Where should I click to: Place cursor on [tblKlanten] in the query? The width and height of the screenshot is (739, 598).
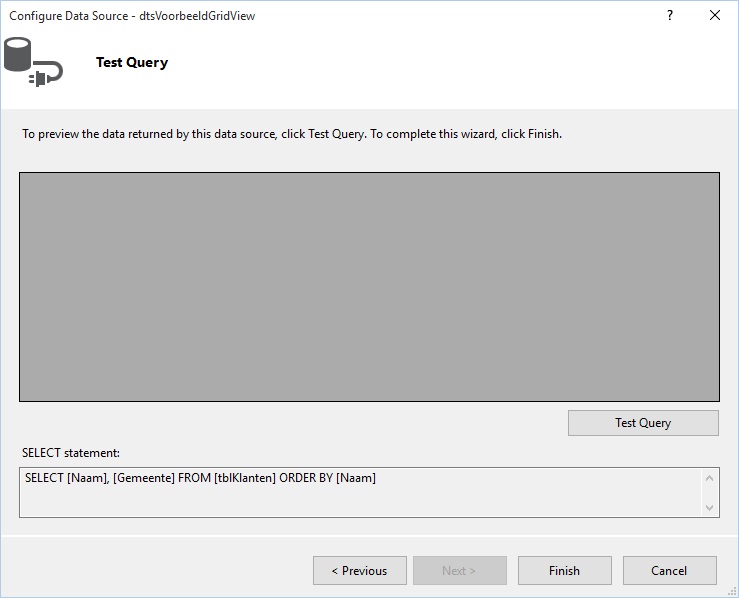pyautogui.click(x=245, y=478)
